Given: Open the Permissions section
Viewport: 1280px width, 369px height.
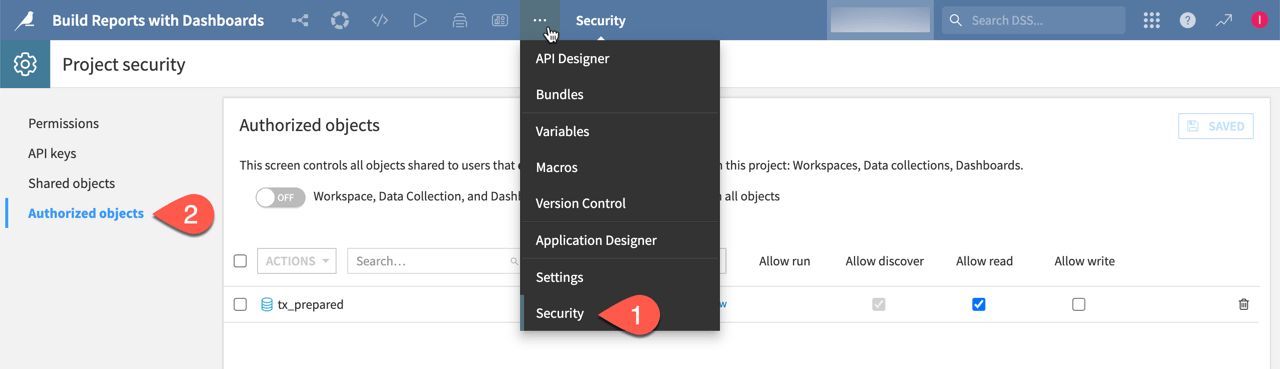Looking at the screenshot, I should pyautogui.click(x=63, y=123).
